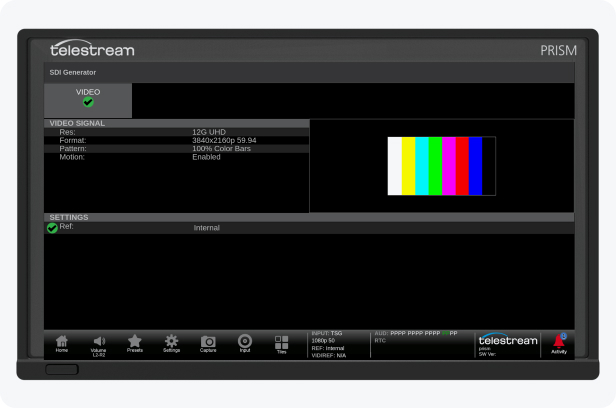Click the Telestream logo on the bezel

[92, 48]
